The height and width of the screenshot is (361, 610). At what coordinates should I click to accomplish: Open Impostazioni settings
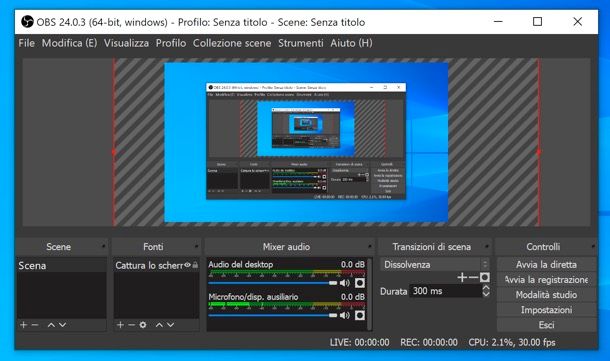pyautogui.click(x=546, y=310)
